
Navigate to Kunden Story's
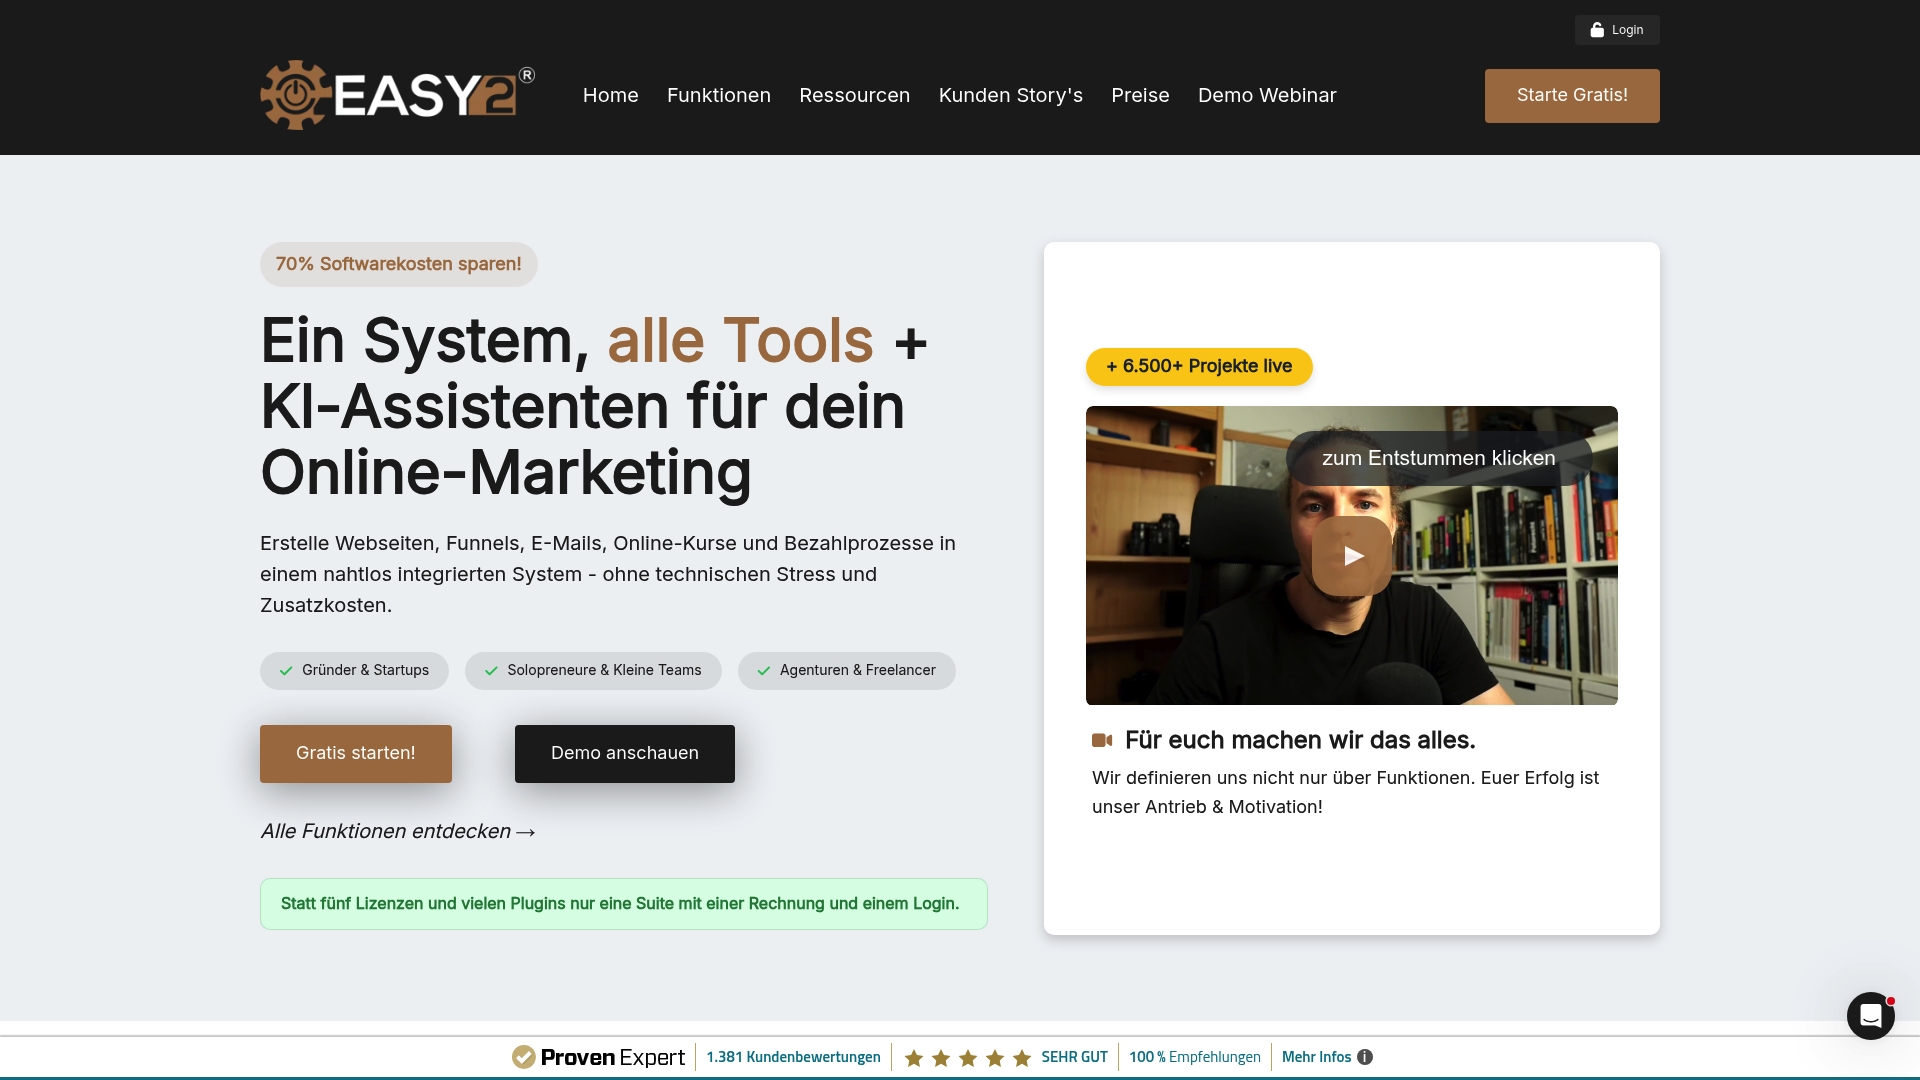(x=1010, y=95)
